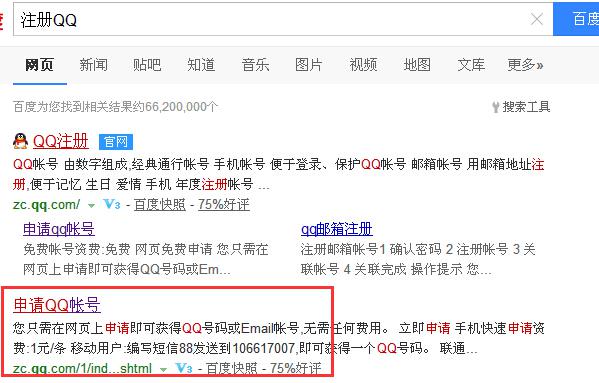Open the 申请QQ帐号 result title

57,305
